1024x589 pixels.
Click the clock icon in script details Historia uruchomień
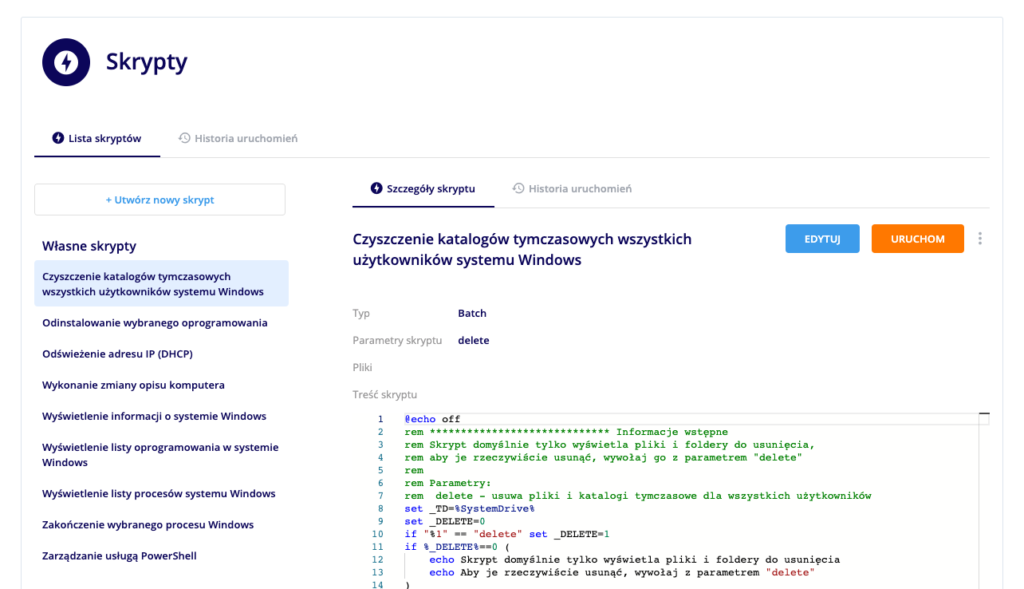pos(519,188)
